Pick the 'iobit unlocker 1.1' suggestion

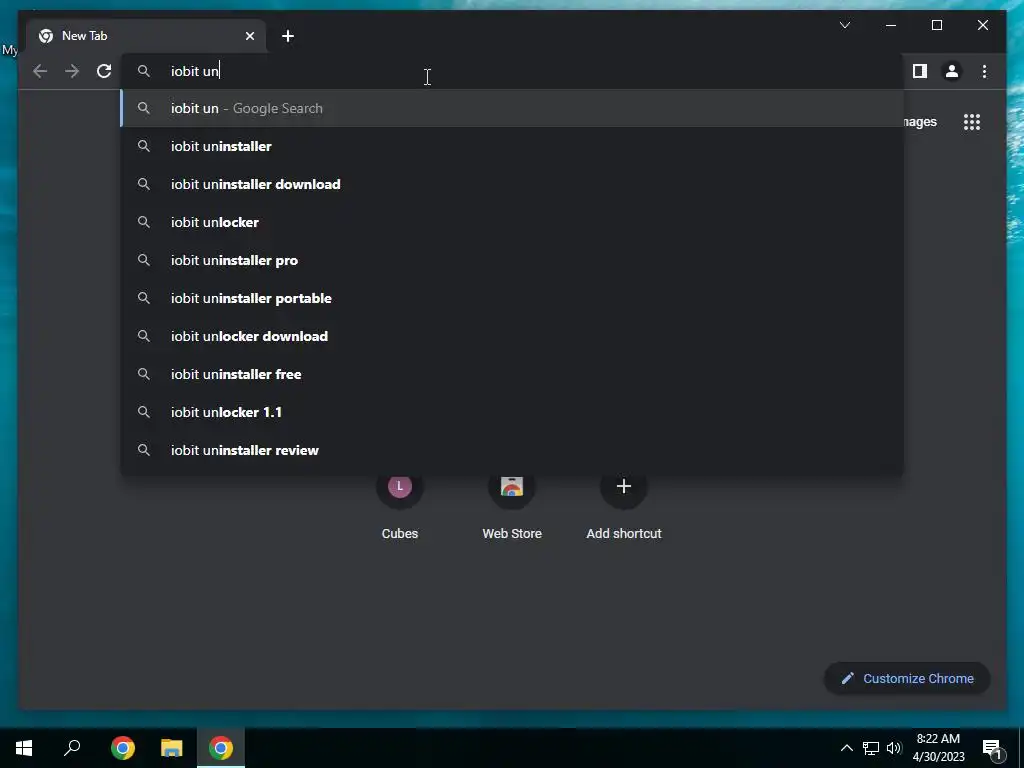513,412
